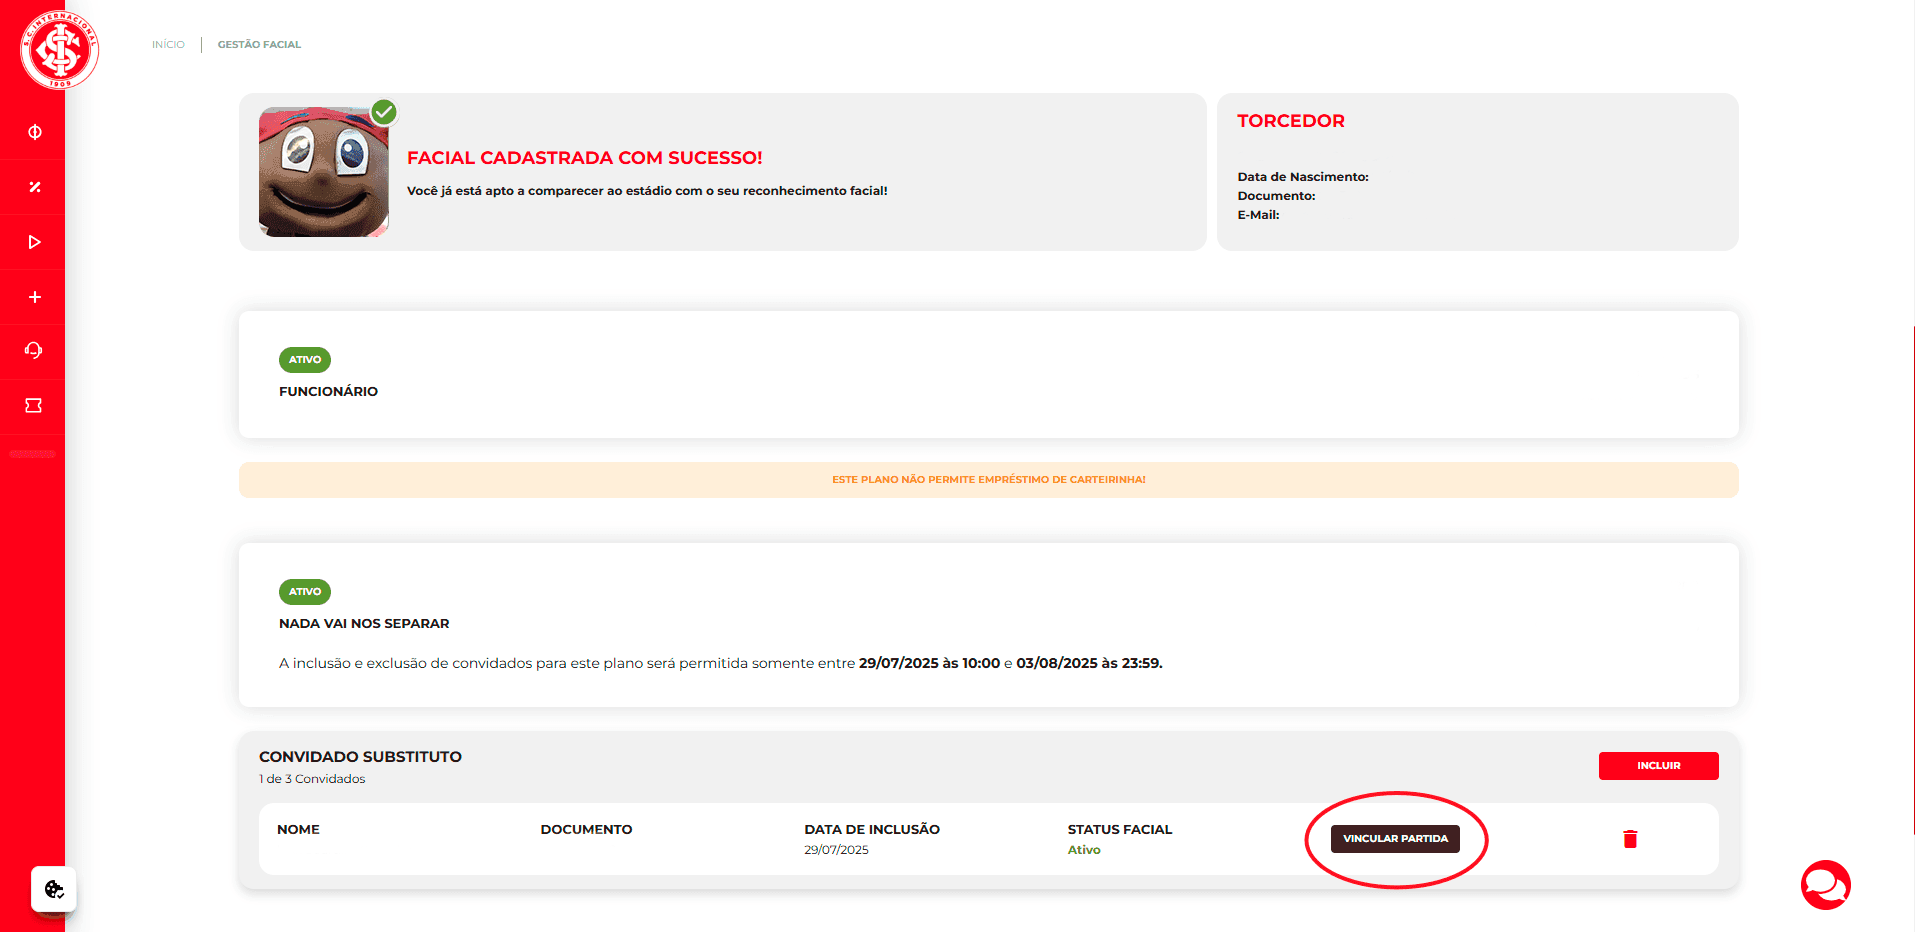1915x932 pixels.
Task: Click the ATIVO badge above NADA VAI NOS SEPARAR
Action: pos(305,592)
